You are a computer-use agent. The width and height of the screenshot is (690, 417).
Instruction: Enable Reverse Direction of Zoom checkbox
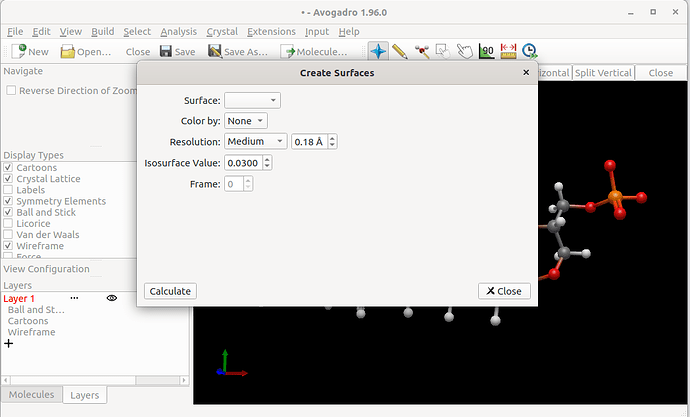(x=11, y=90)
